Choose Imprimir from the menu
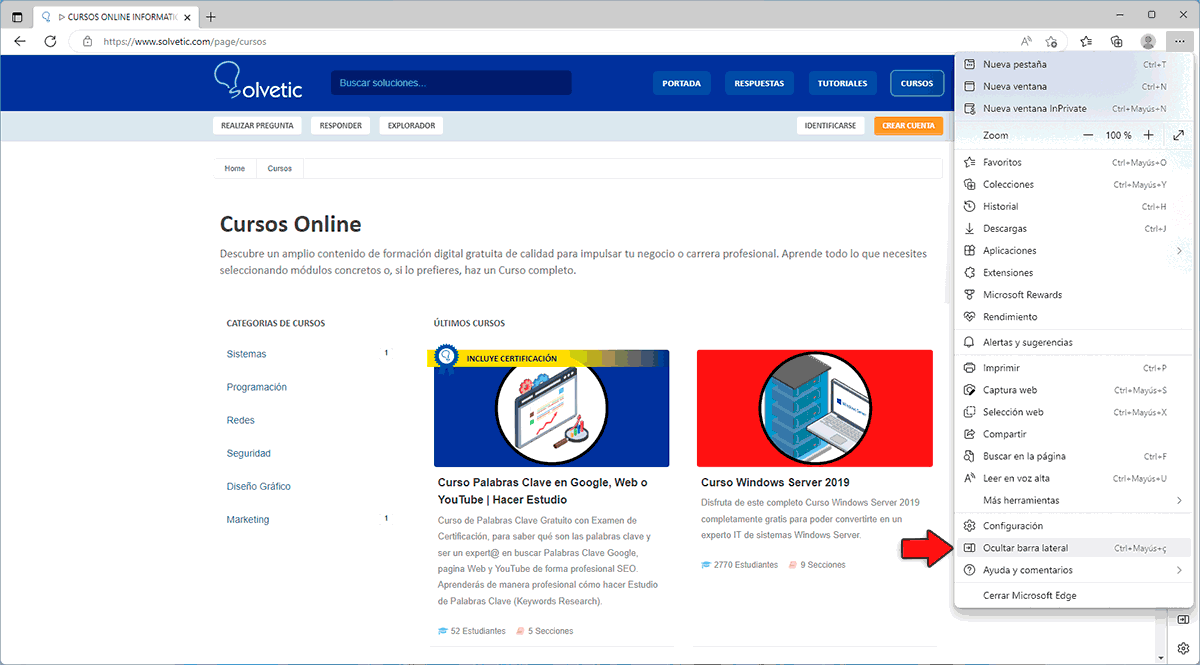This screenshot has height=665, width=1200. [x=1073, y=368]
